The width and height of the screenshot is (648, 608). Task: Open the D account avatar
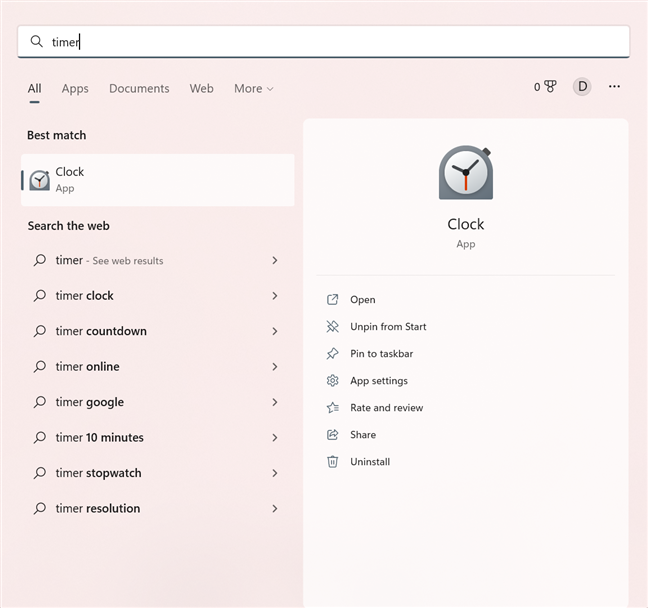point(582,87)
